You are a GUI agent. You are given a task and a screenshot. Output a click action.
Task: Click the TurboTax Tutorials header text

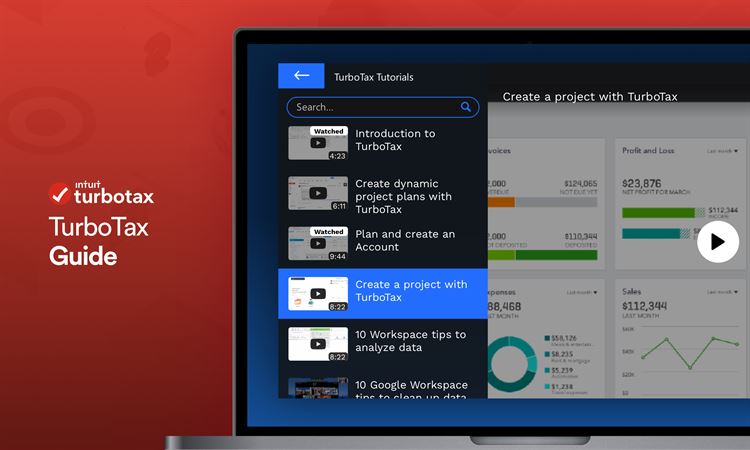[374, 77]
